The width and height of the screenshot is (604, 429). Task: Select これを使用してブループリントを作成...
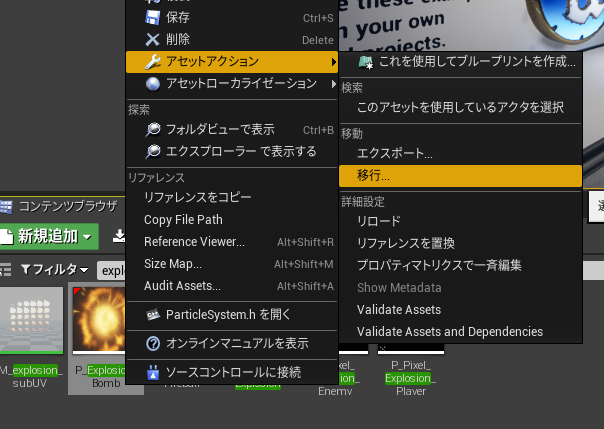tap(460, 62)
